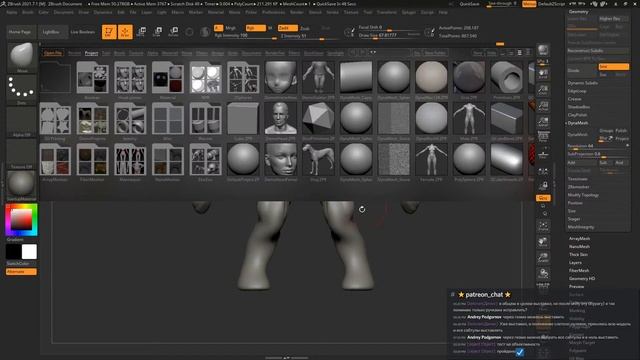The height and width of the screenshot is (360, 640).
Task: Click the gyro circle icon in the toolbar
Action: [x=189, y=32]
